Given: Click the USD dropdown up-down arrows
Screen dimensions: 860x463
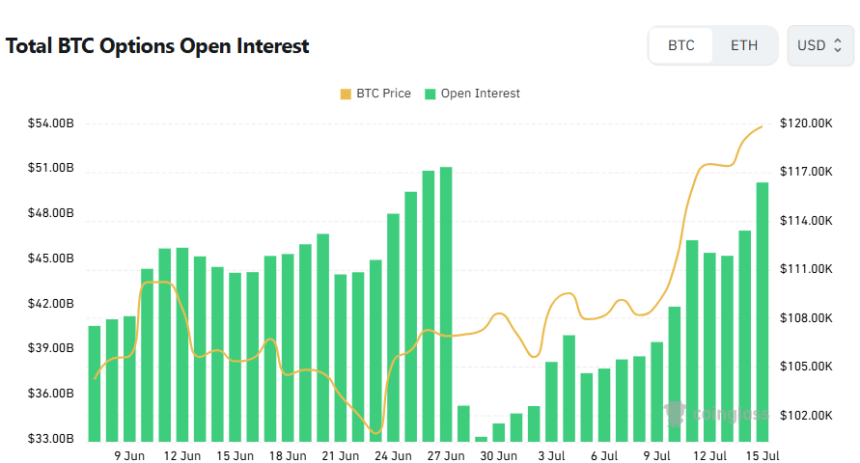Looking at the screenshot, I should pyautogui.click(x=838, y=46).
